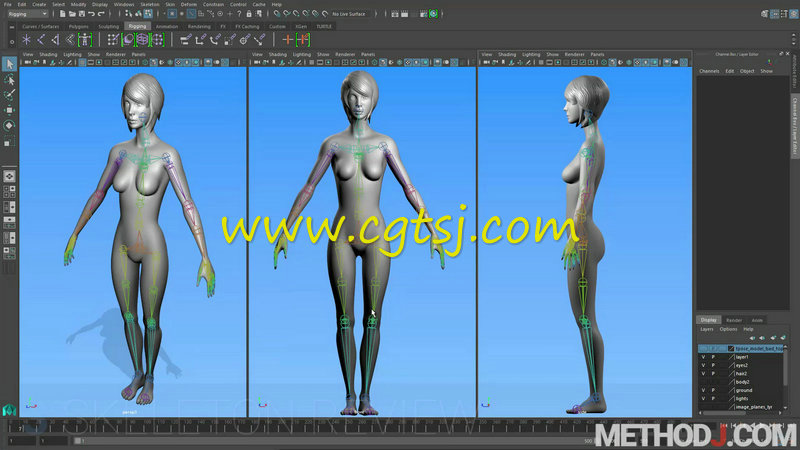Viewport: 800px width, 450px height.
Task: Click the Undo arrow icon
Action: [91, 14]
